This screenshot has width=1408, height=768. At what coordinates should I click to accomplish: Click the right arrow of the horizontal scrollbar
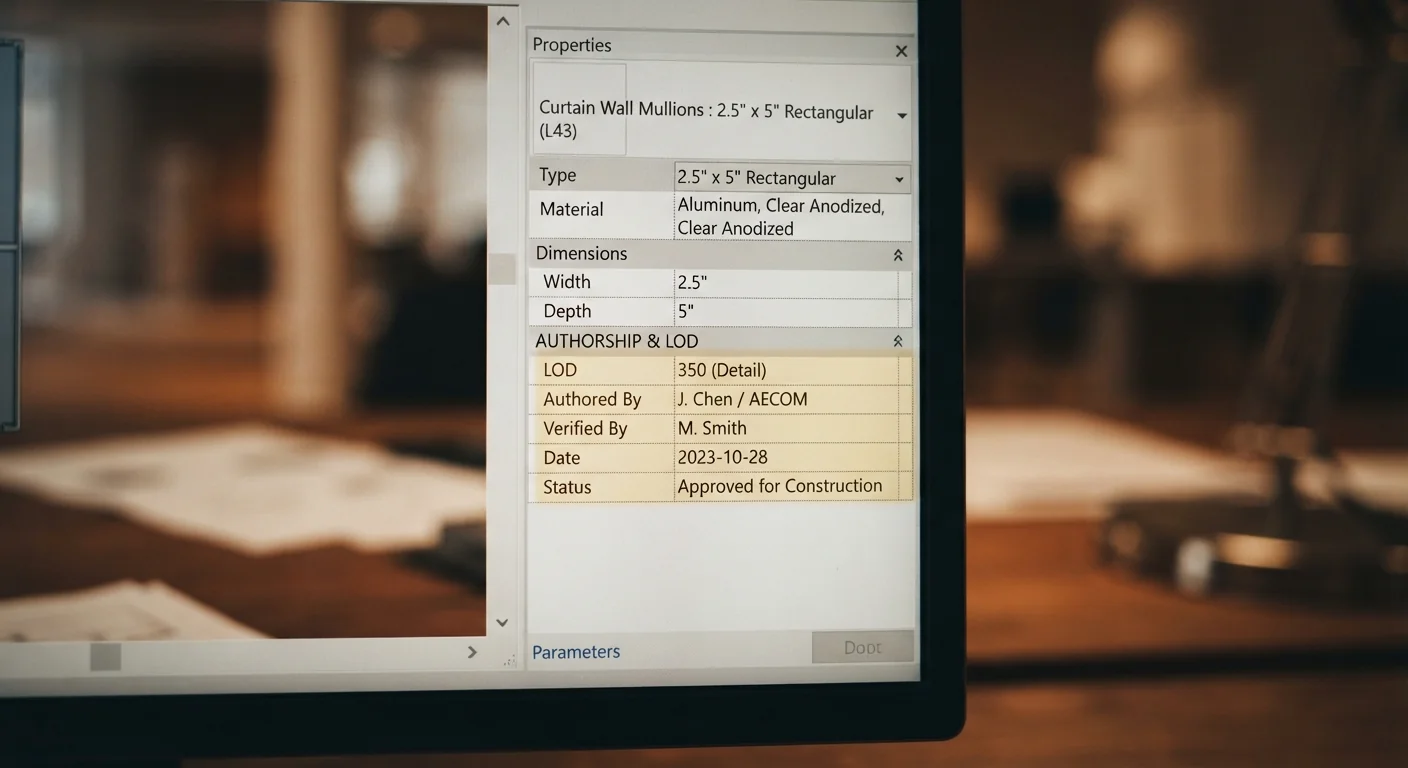(473, 653)
